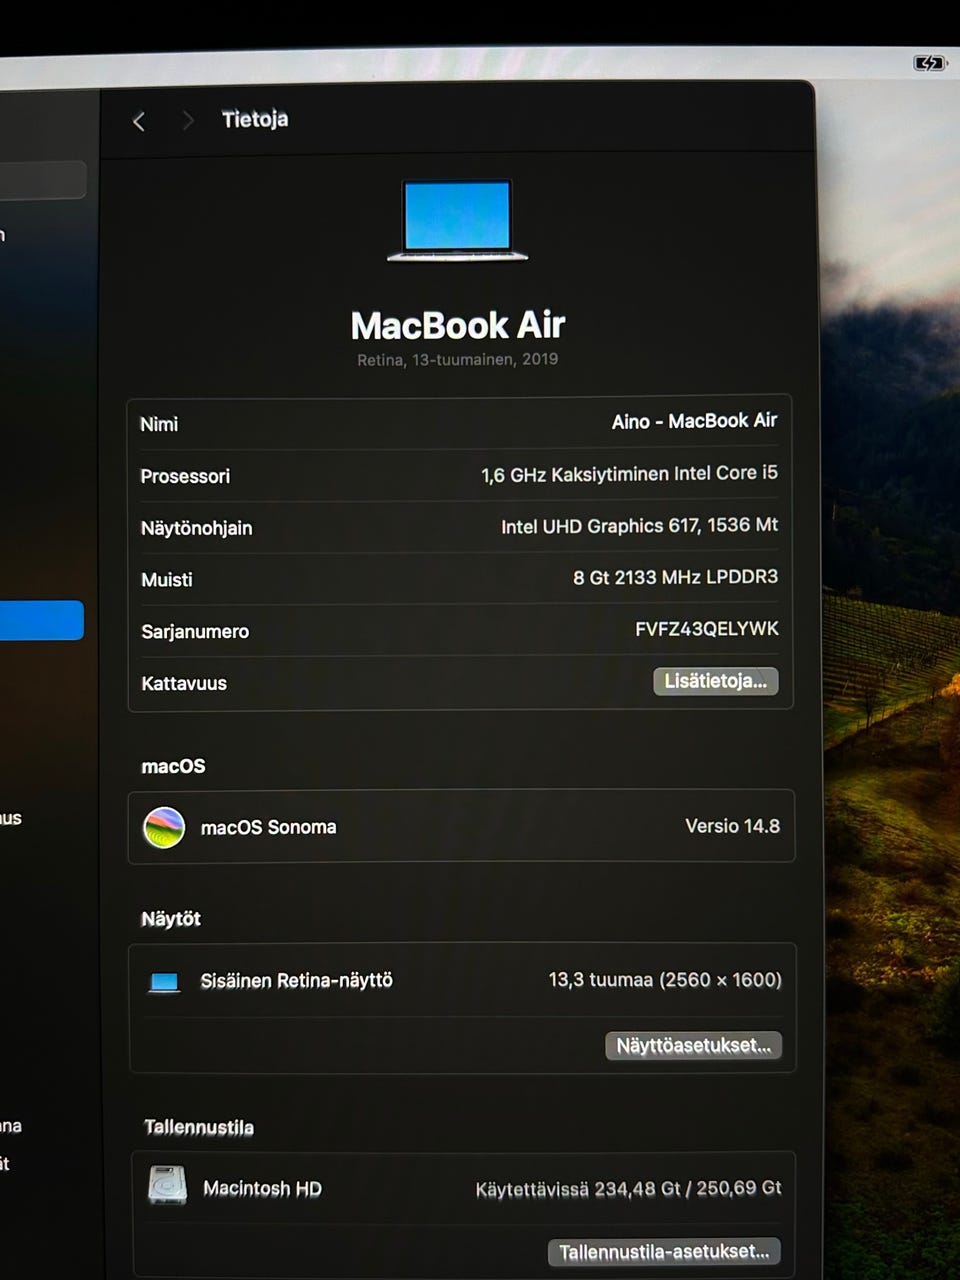
Task: Click the Muisti label
Action: coord(167,580)
